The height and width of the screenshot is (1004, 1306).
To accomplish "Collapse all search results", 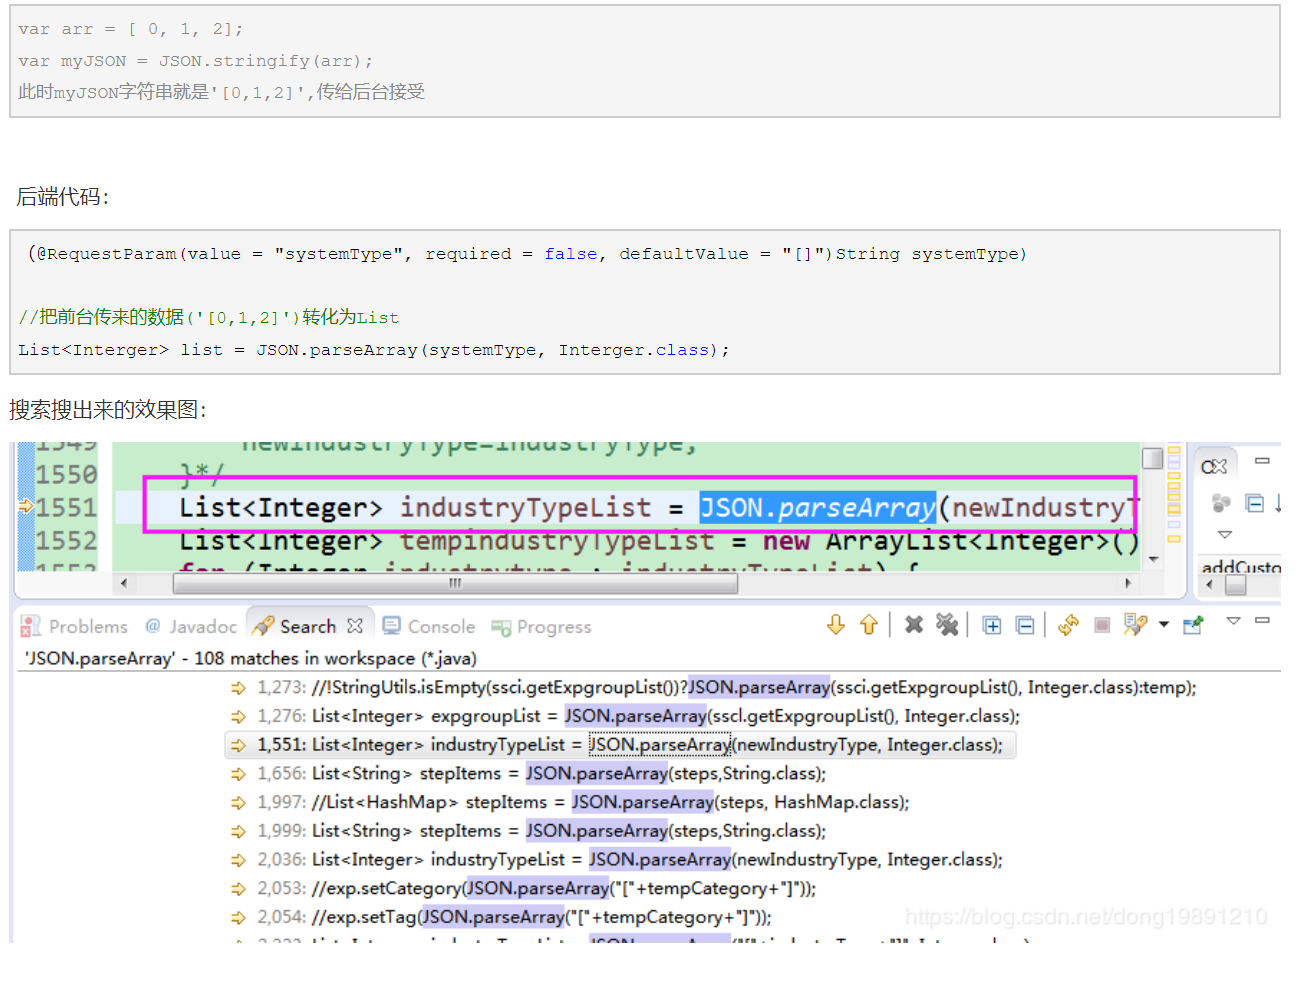I will coord(1025,626).
